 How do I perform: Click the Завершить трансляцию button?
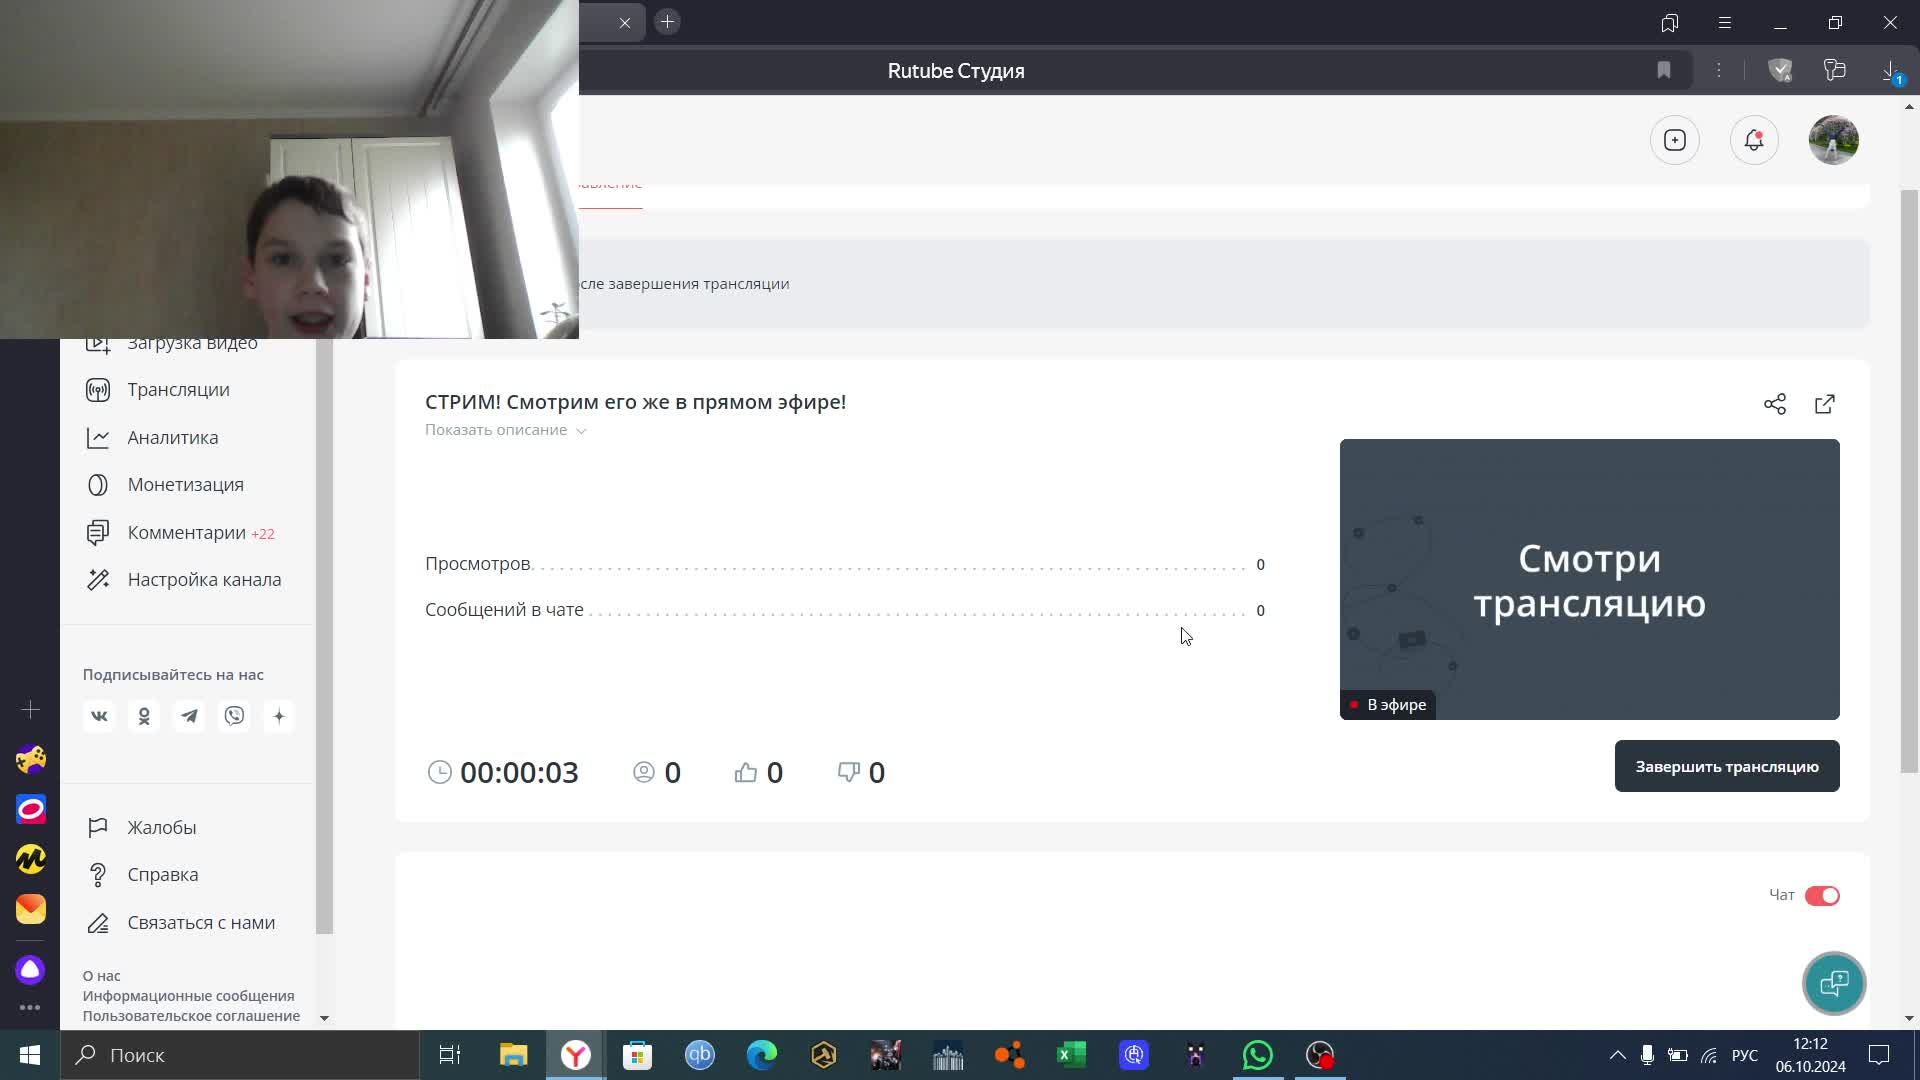coord(1727,766)
